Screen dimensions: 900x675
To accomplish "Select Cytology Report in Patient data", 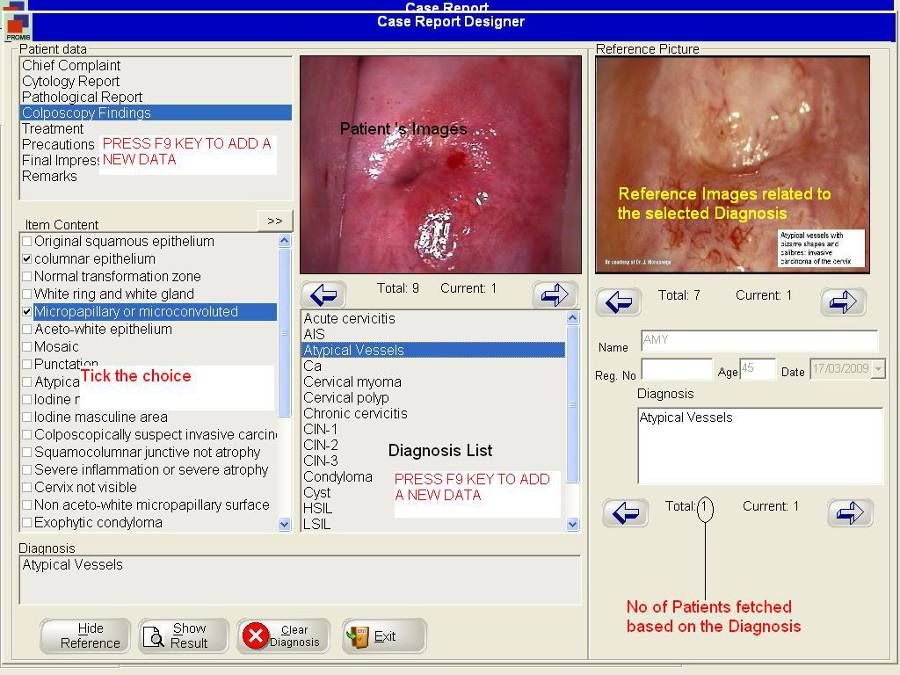I will 71,81.
